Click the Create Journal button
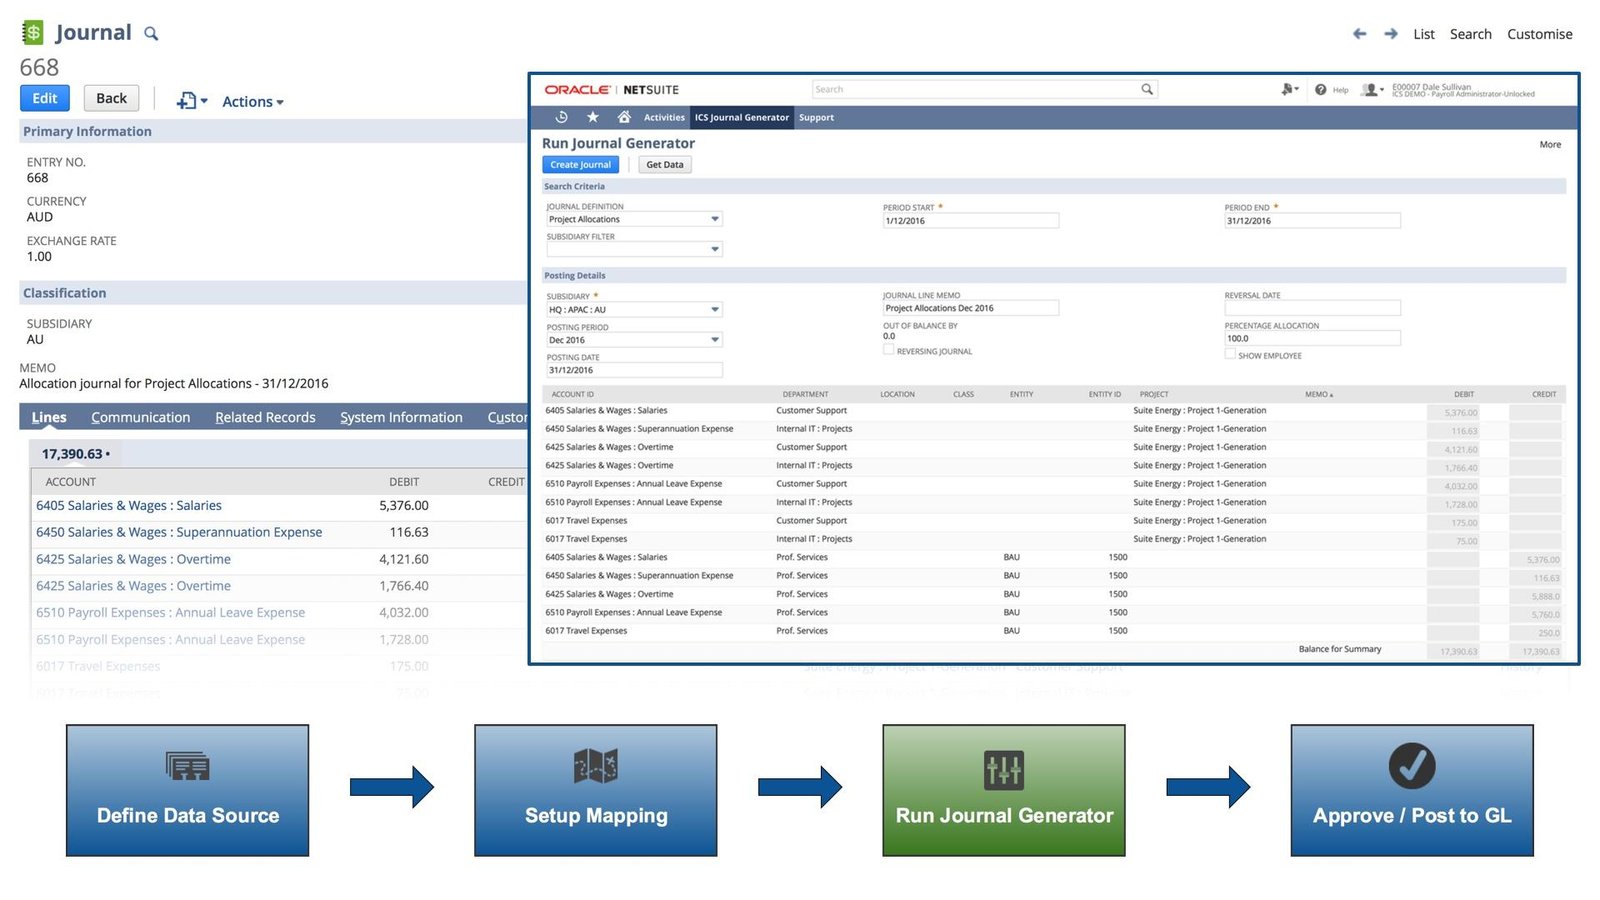Viewport: 1600px width, 900px height. [x=580, y=165]
